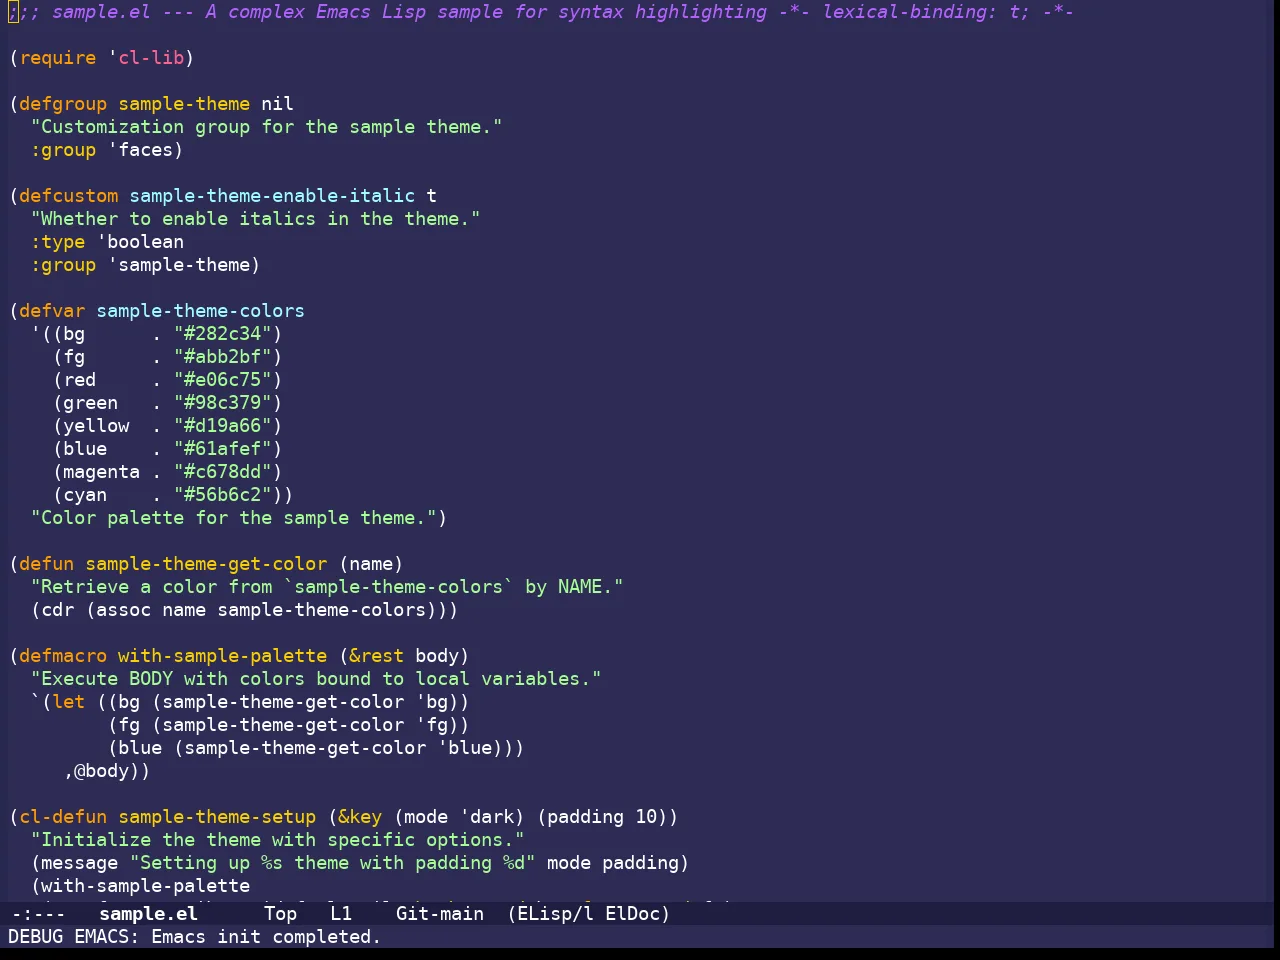Click the color string "#abb2bf"
1280x960 pixels.
tap(223, 357)
